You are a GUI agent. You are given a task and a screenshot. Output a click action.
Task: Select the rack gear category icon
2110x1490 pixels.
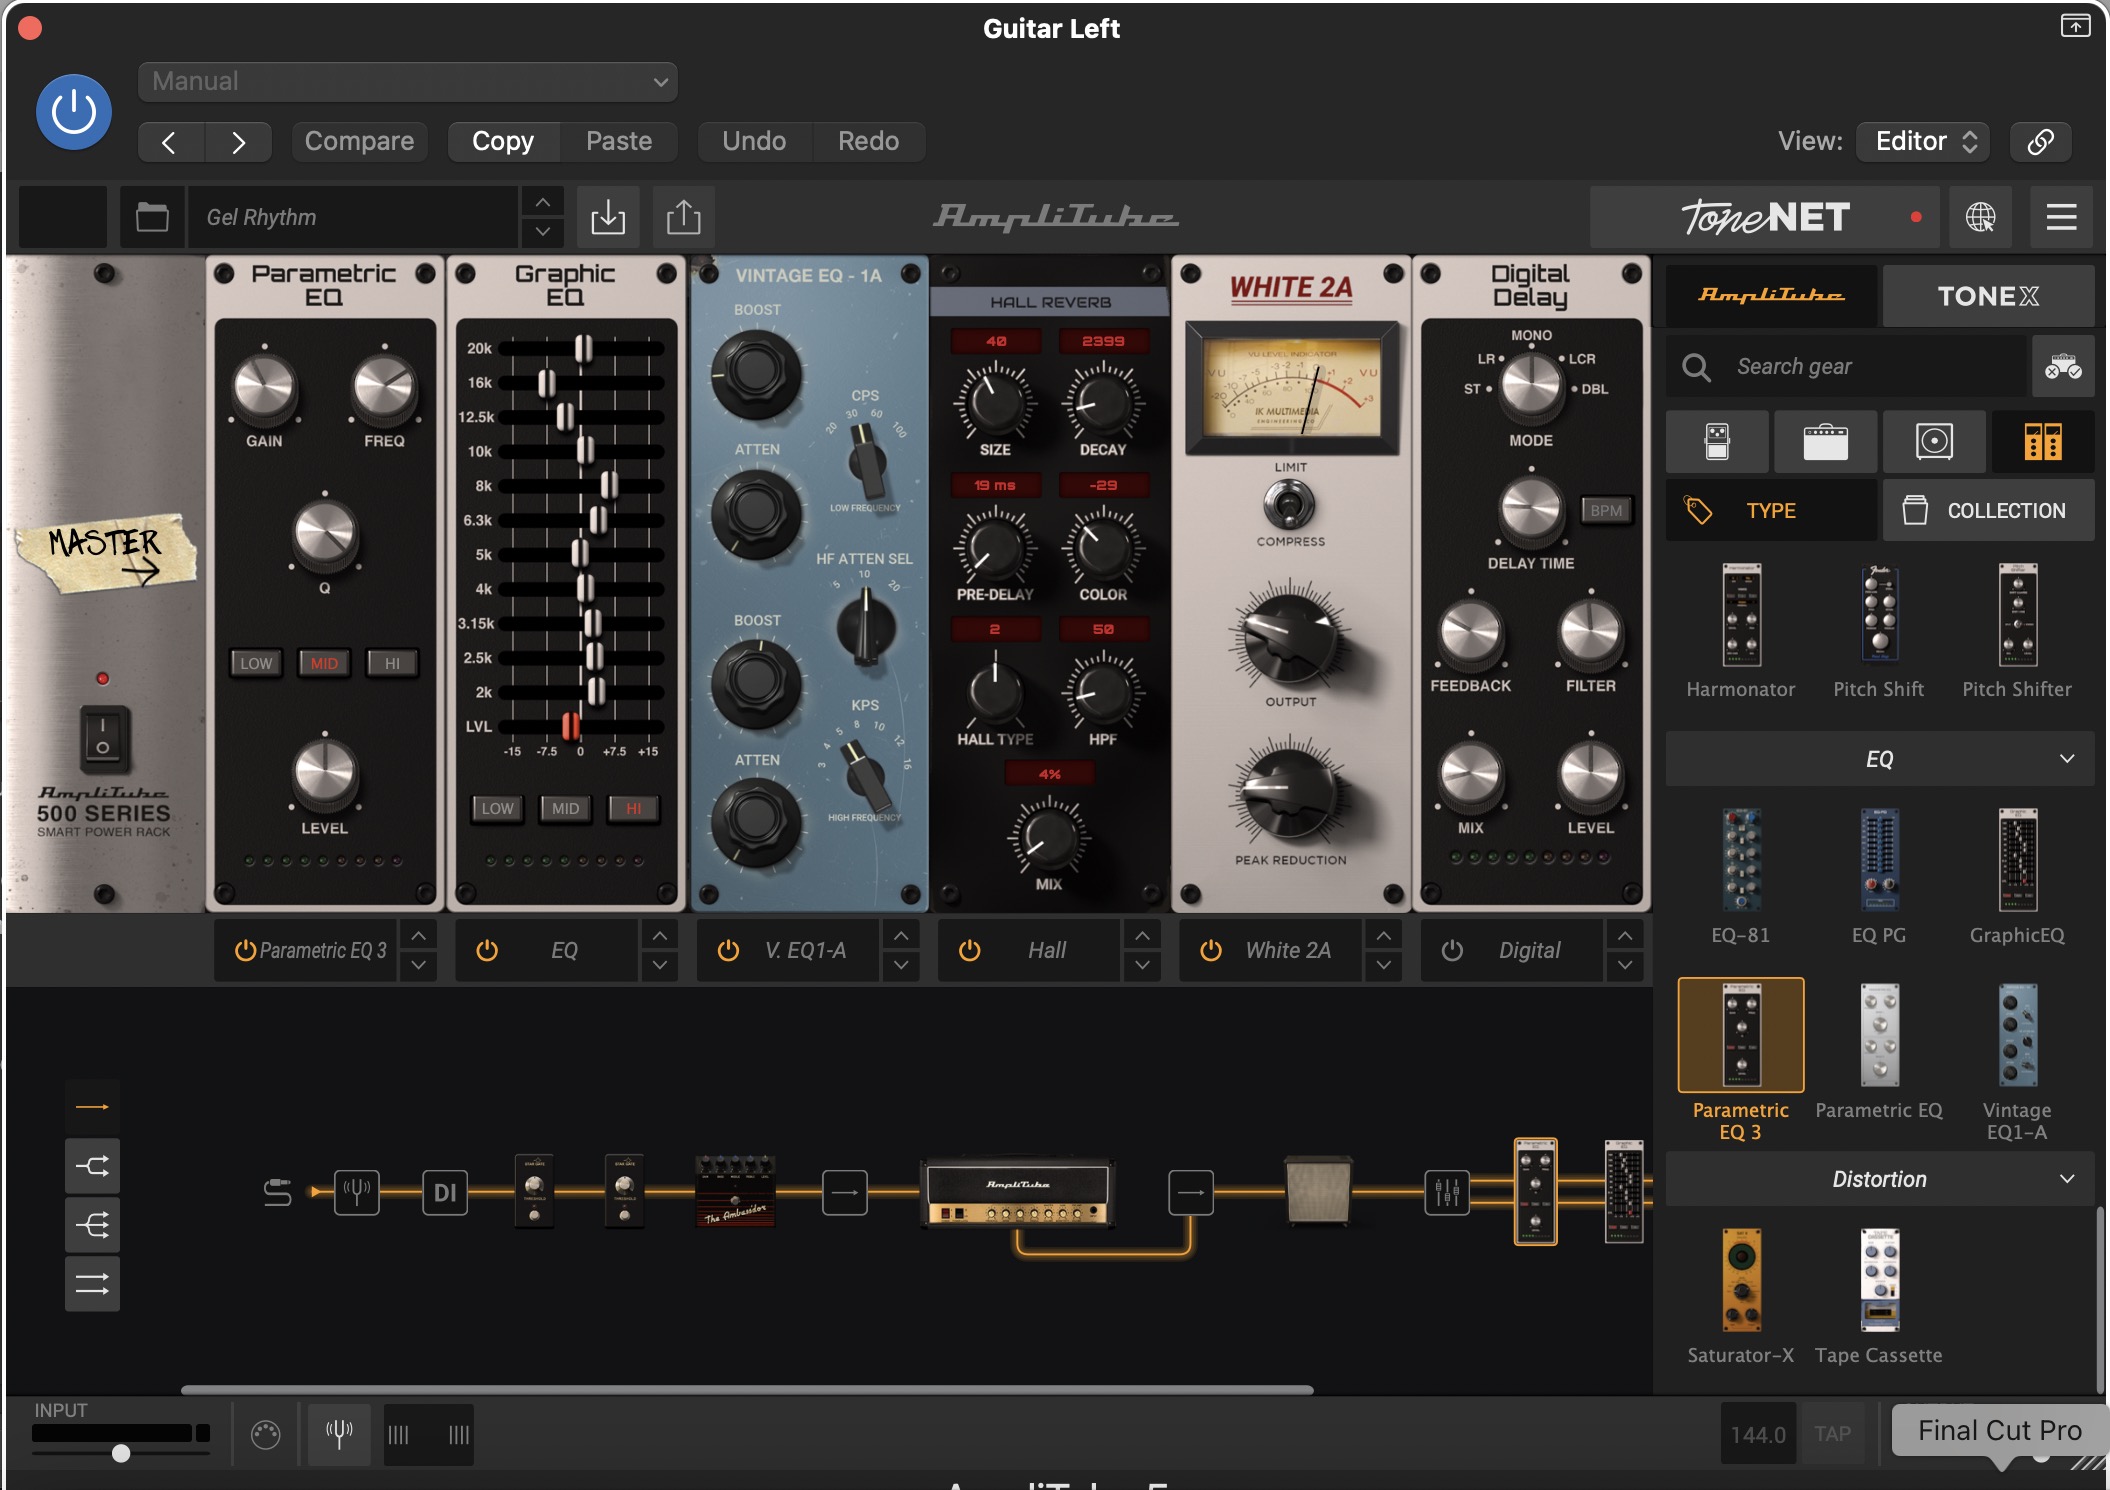click(x=2042, y=441)
